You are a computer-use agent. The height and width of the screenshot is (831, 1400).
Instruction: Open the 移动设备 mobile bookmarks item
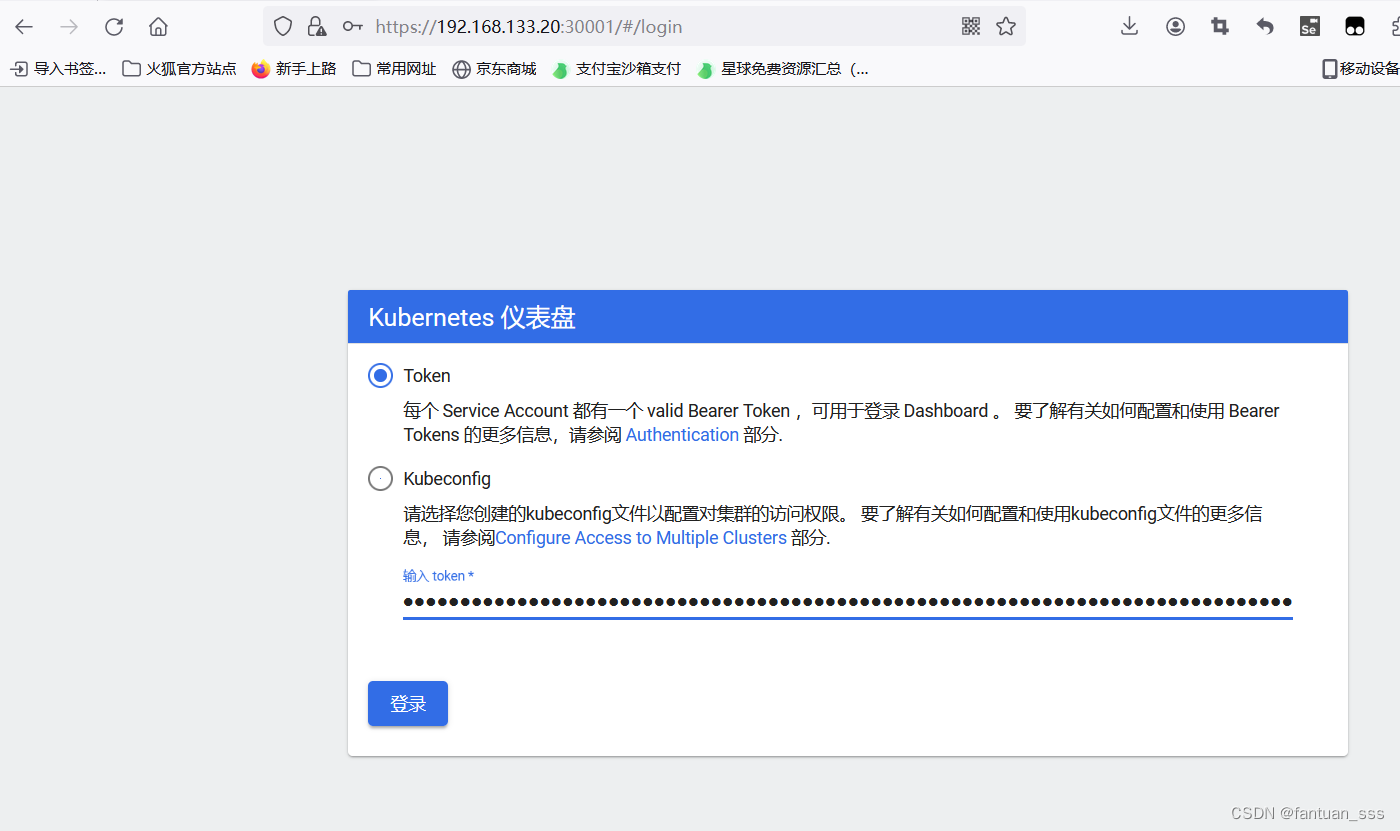tap(1360, 69)
